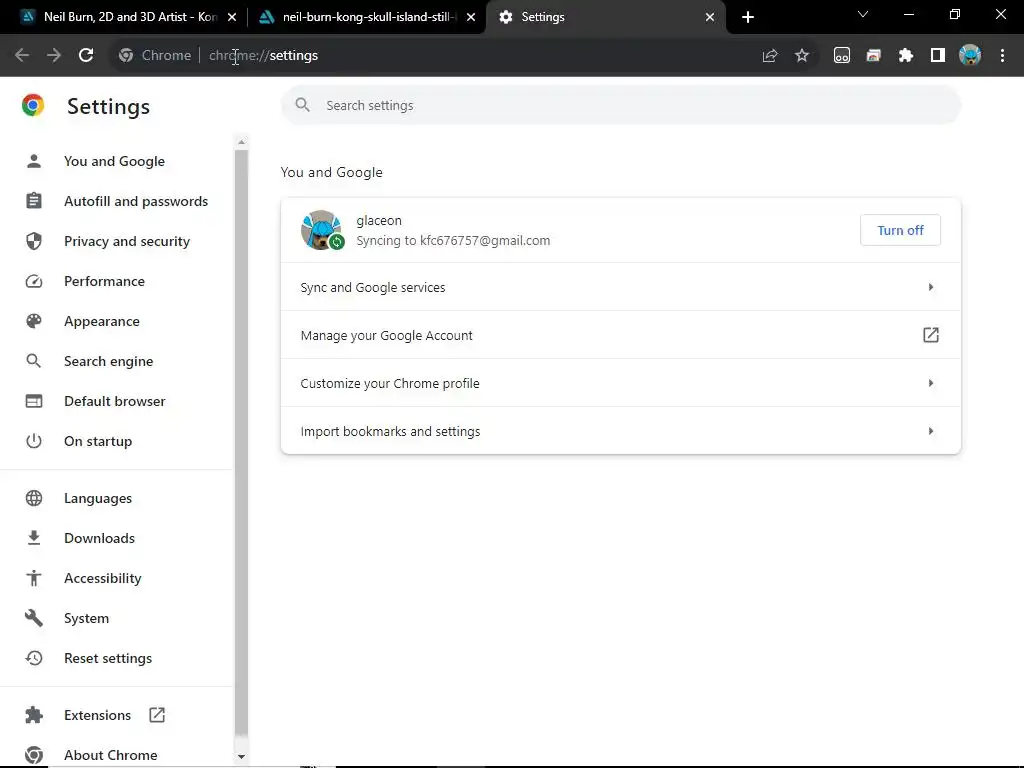Click the share this page icon
Image resolution: width=1024 pixels, height=768 pixels.
click(x=770, y=56)
